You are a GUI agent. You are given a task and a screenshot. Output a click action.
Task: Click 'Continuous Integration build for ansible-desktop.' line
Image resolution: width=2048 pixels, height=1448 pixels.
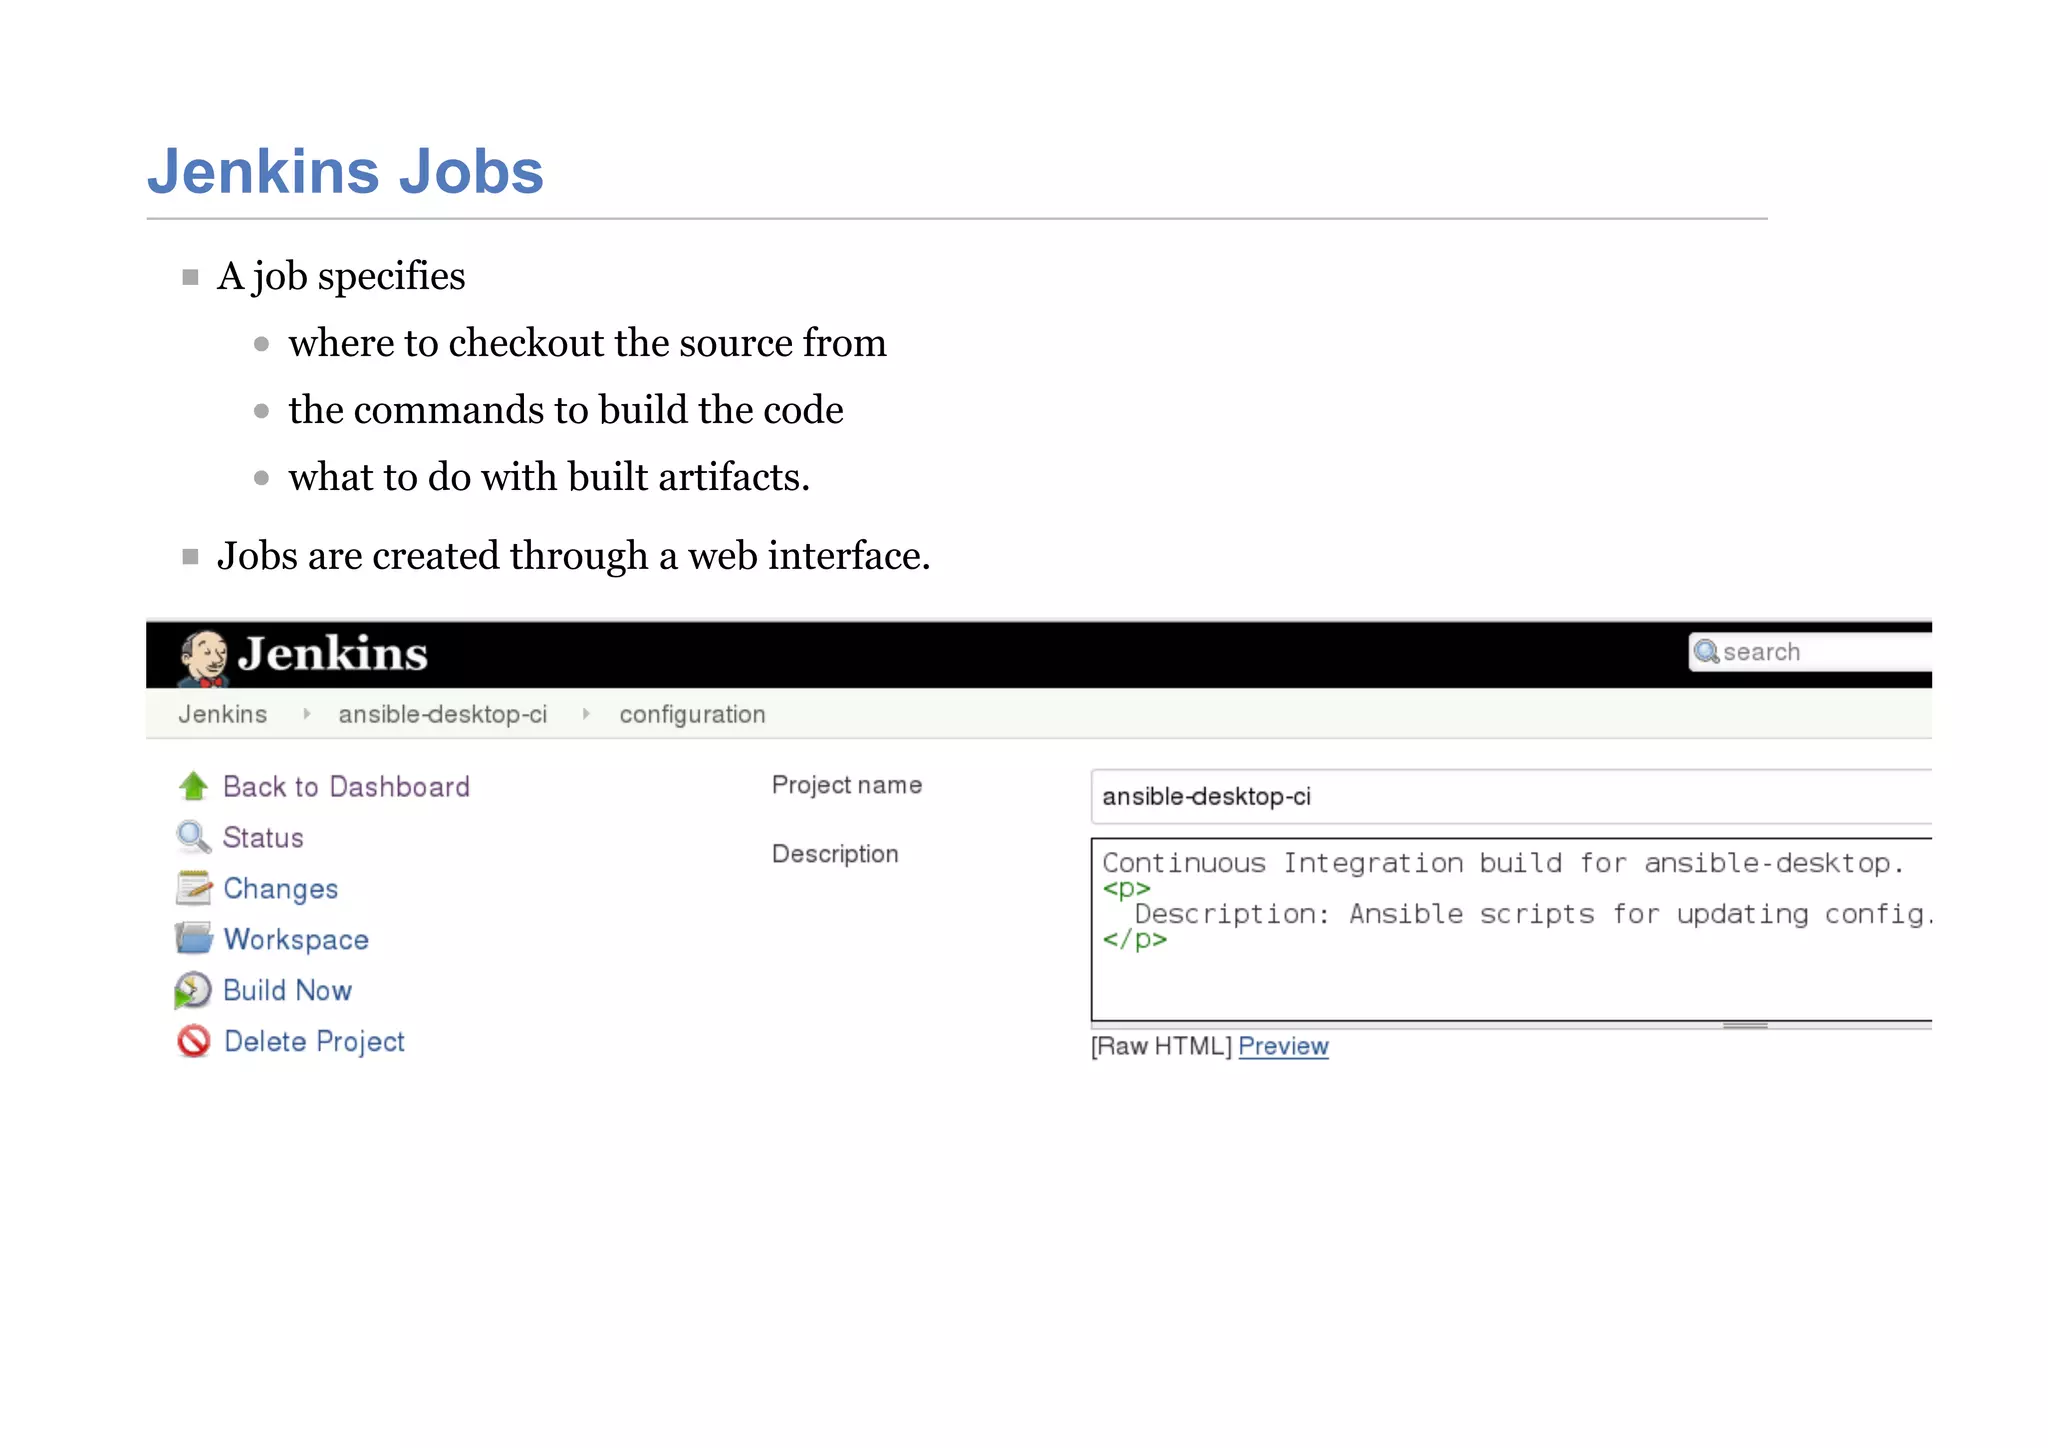(x=1503, y=863)
